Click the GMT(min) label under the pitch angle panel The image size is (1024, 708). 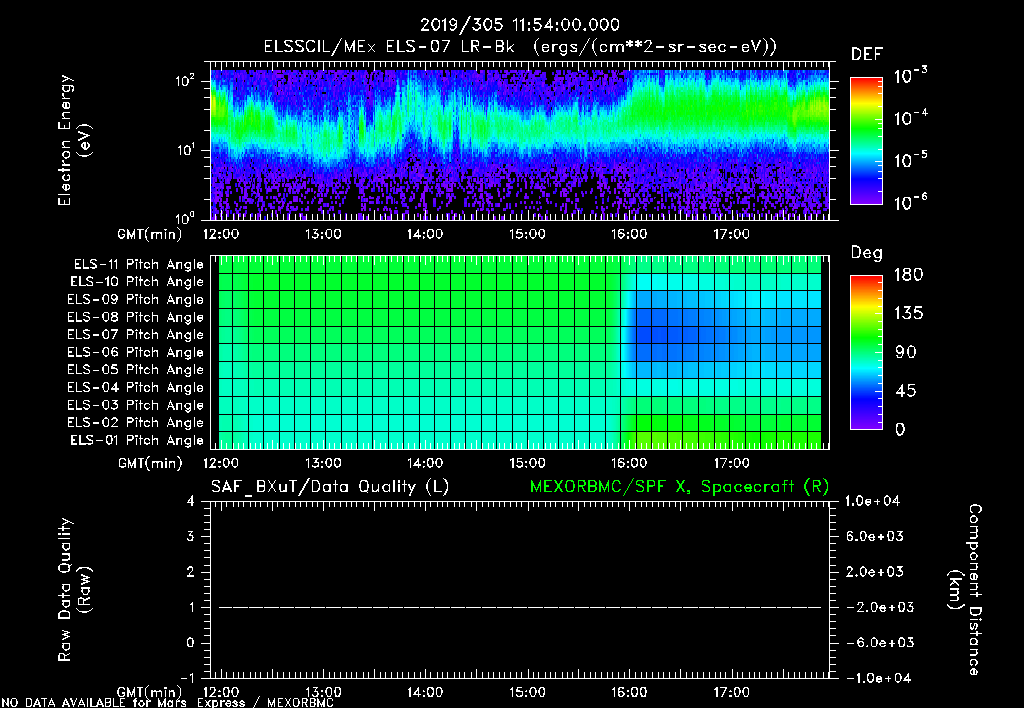[x=150, y=463]
